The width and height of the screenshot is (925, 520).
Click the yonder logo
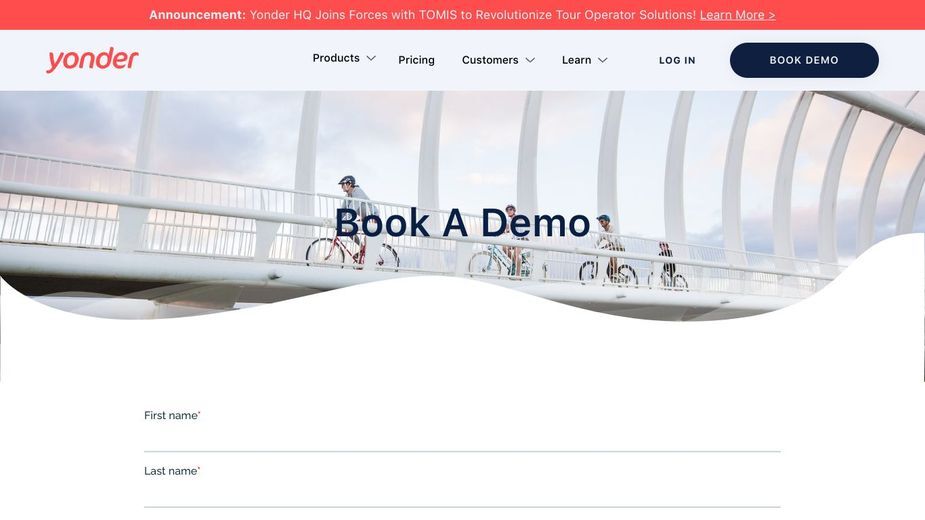pyautogui.click(x=92, y=60)
